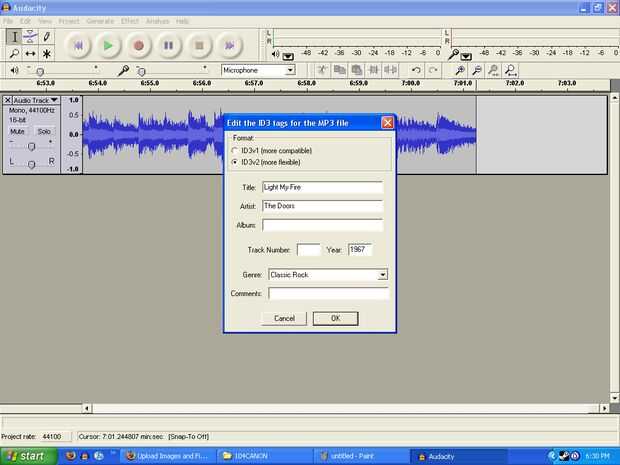The width and height of the screenshot is (620, 465).
Task: Click the Zoom Out magnifier icon
Action: pos(477,70)
